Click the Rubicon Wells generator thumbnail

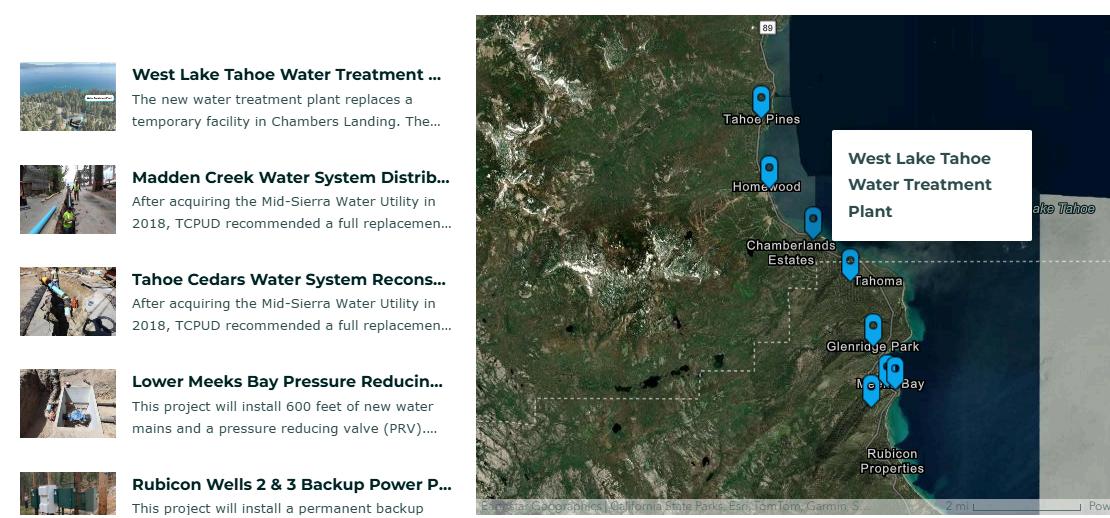[68, 493]
